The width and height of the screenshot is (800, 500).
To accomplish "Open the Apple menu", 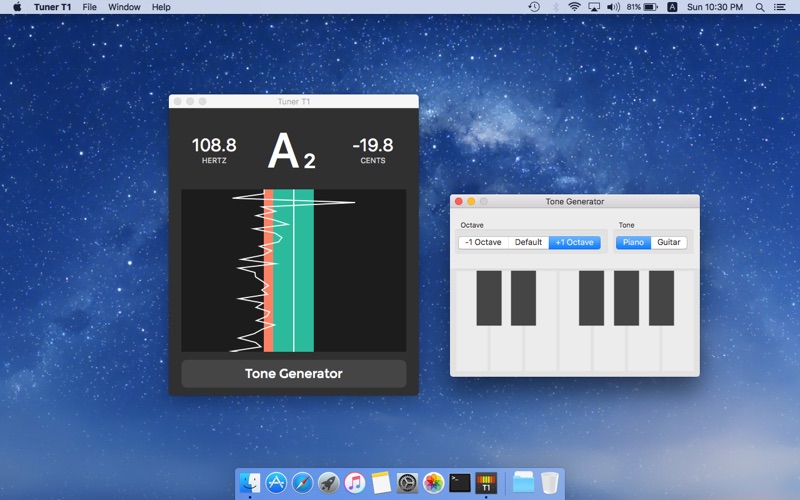I will (x=17, y=7).
